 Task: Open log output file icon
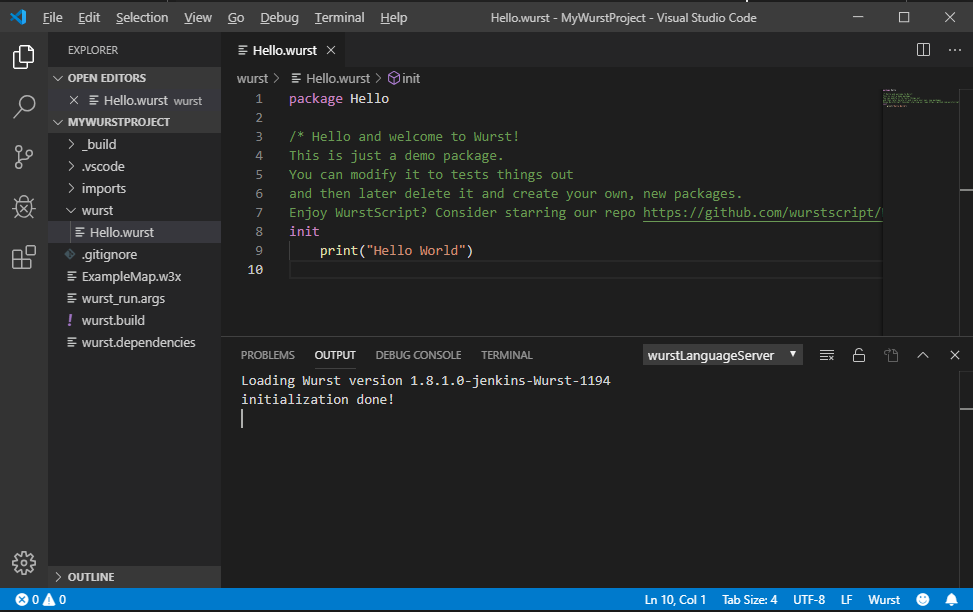pos(891,355)
